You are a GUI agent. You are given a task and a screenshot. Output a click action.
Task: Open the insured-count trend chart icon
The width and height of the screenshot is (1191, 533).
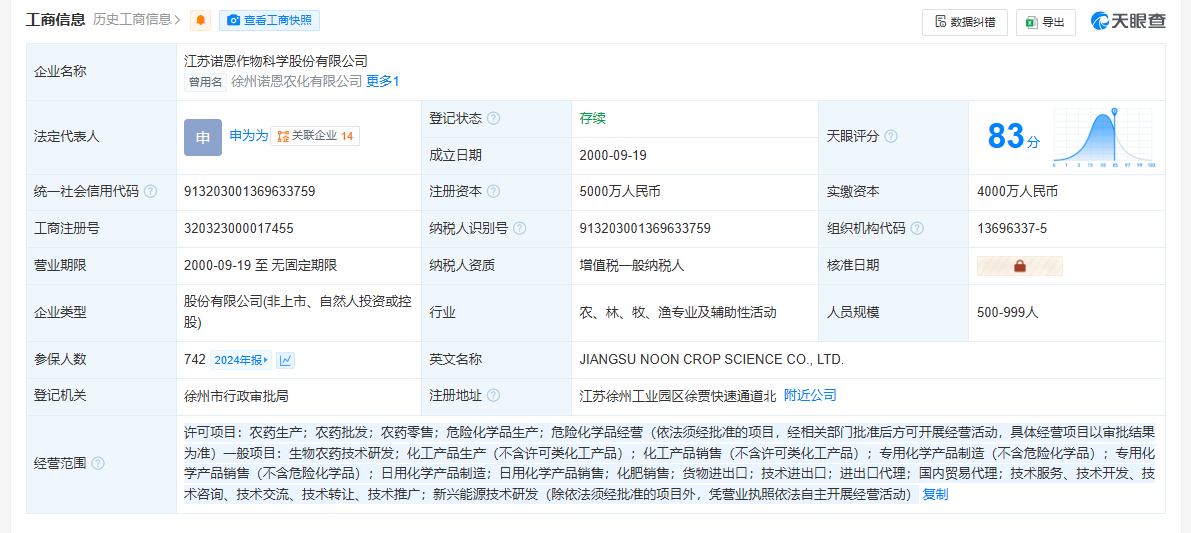pos(286,360)
